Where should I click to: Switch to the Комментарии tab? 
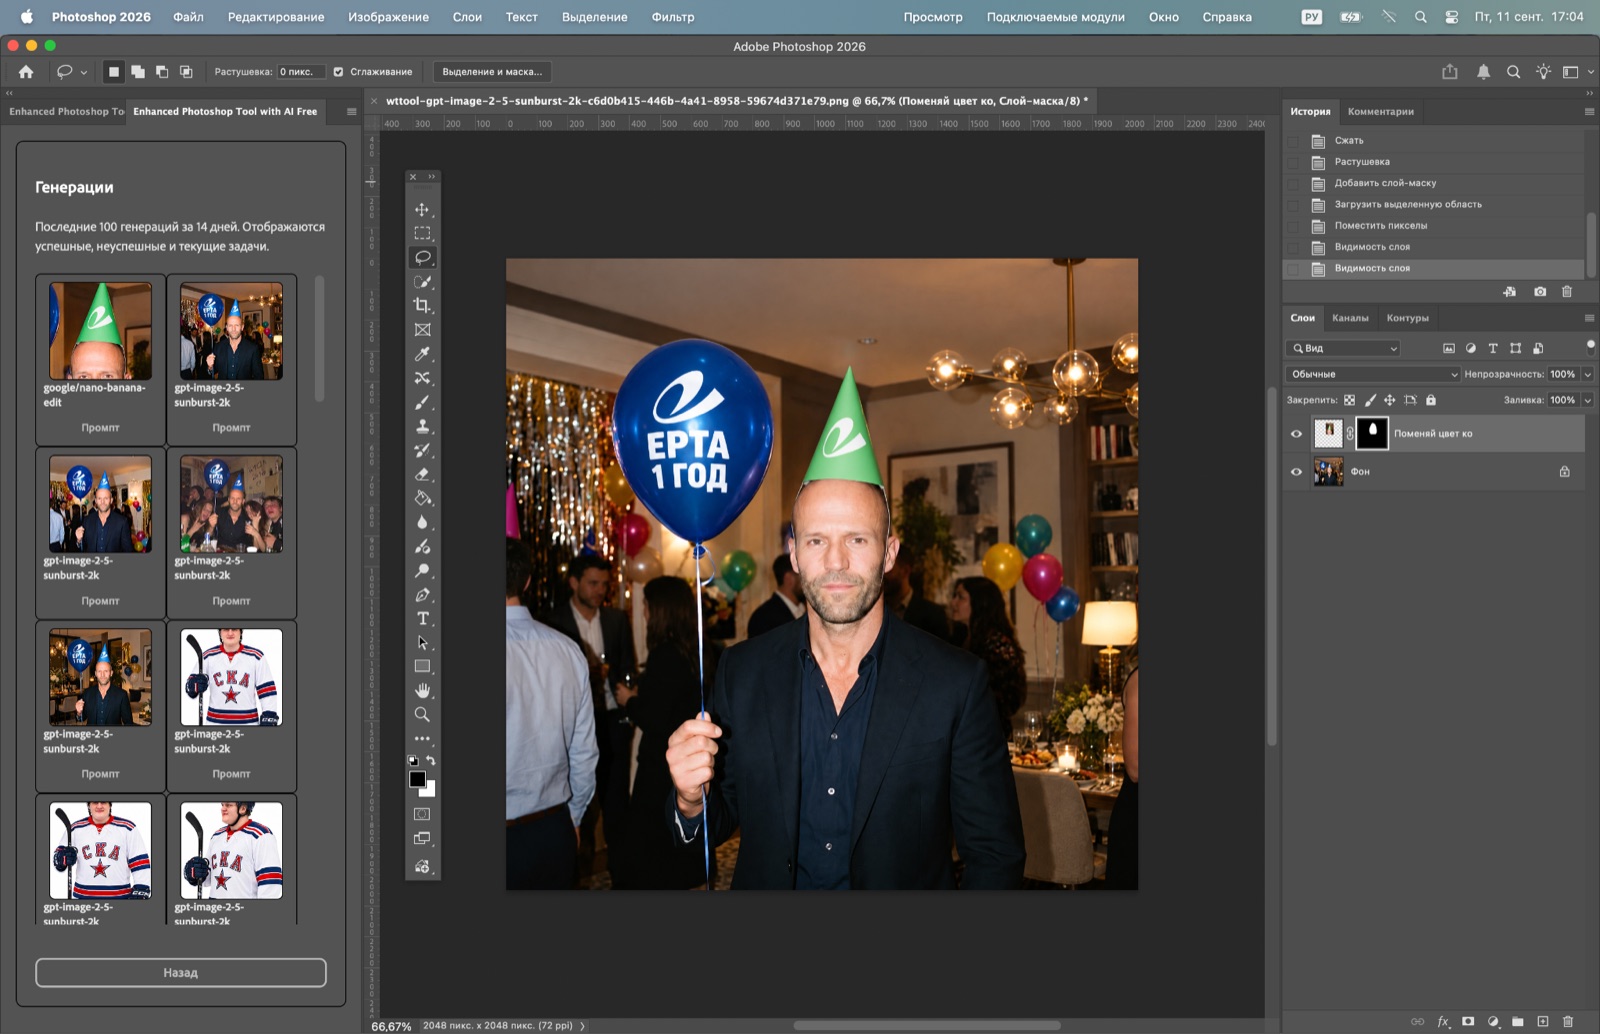[1380, 112]
